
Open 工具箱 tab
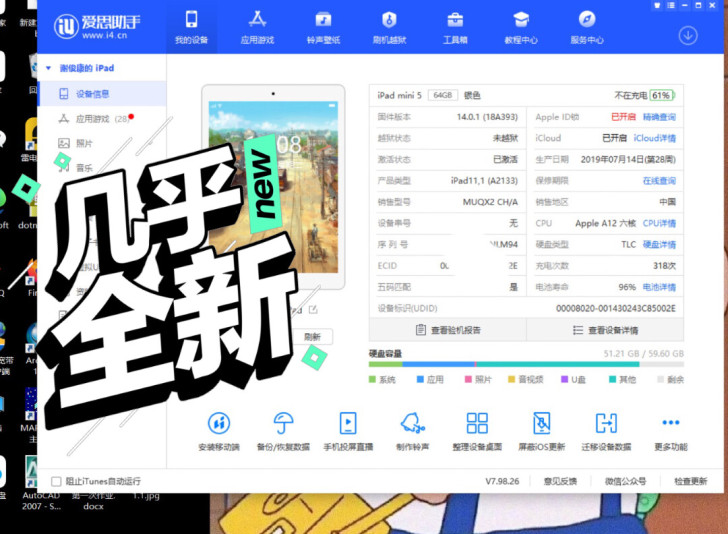point(455,28)
